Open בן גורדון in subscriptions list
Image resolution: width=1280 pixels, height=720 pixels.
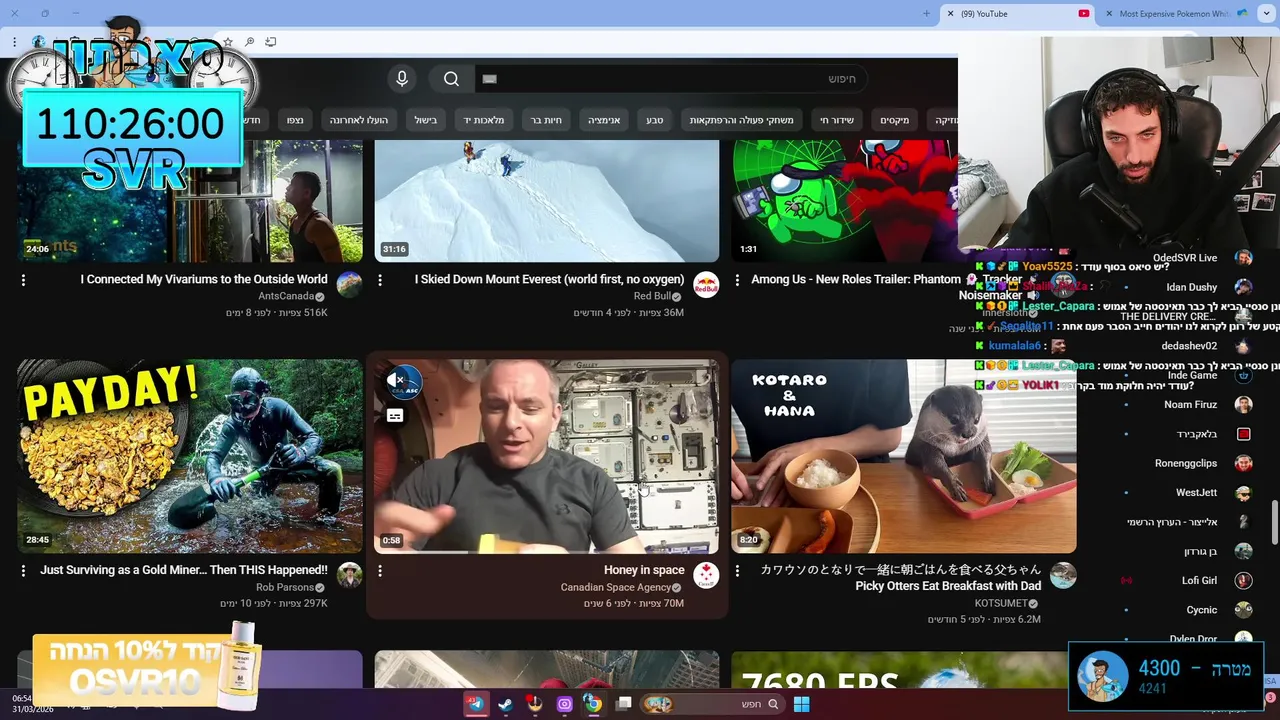pyautogui.click(x=1200, y=551)
